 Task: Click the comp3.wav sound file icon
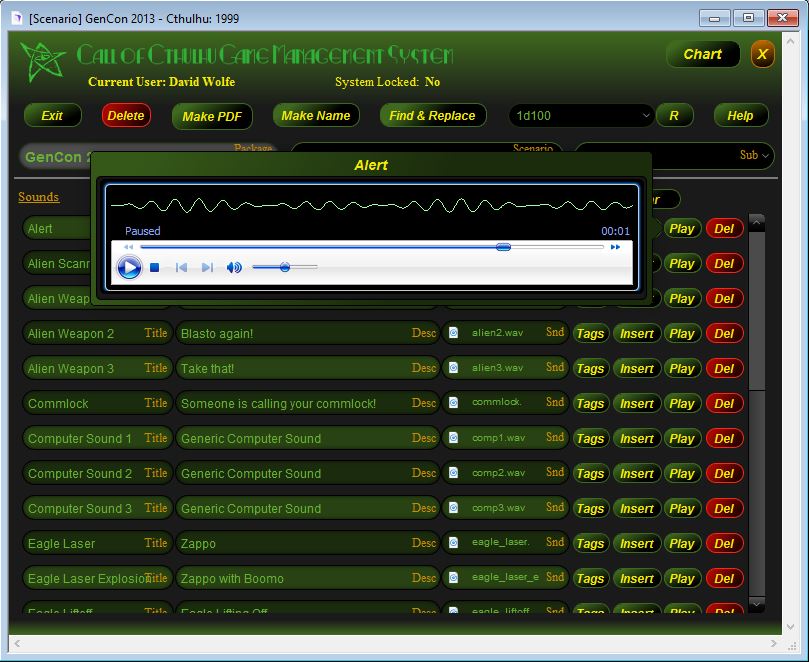click(454, 508)
